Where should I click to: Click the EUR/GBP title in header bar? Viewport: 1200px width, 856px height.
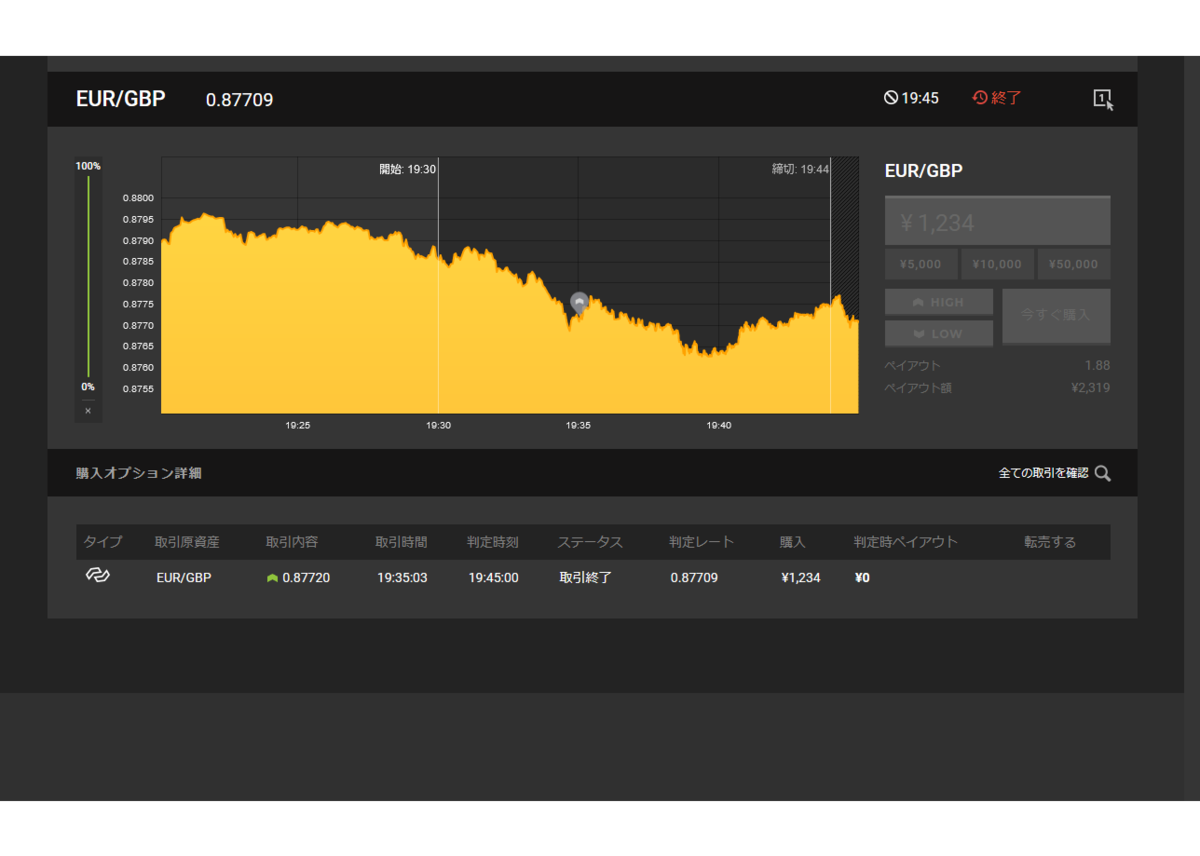click(120, 99)
